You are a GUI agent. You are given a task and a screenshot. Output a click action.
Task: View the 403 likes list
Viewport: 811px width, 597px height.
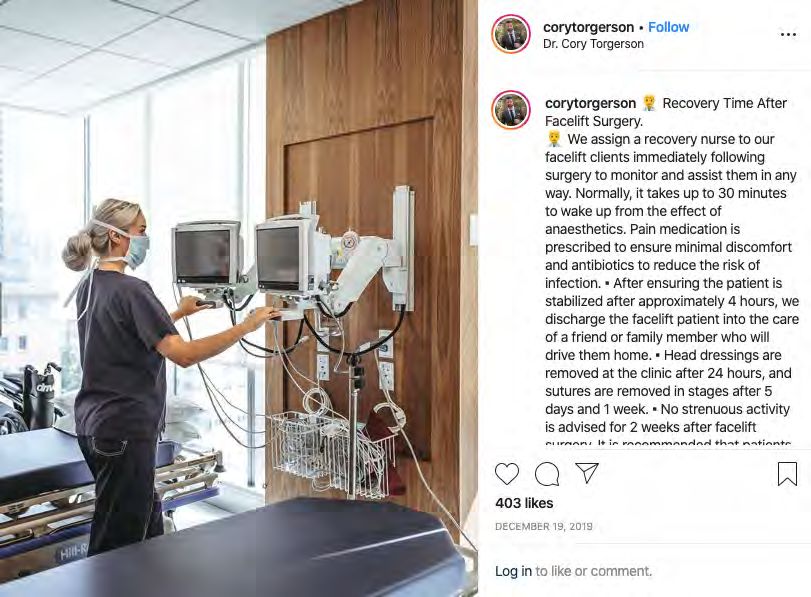tap(524, 503)
